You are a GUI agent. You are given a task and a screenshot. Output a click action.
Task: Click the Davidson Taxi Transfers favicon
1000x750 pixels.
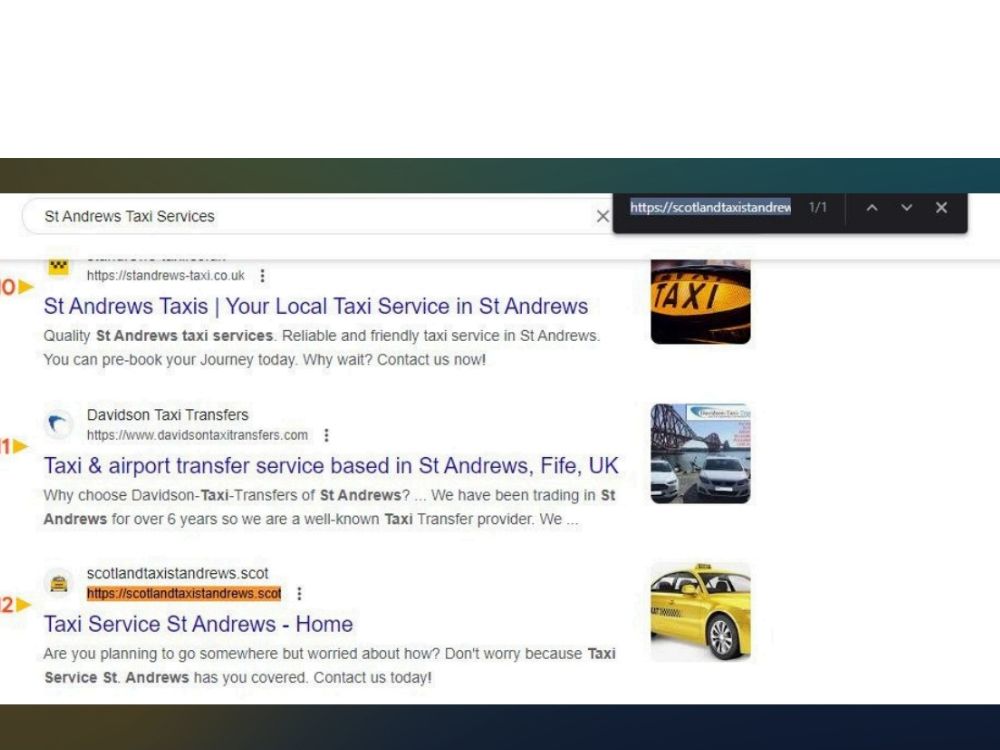coord(59,424)
